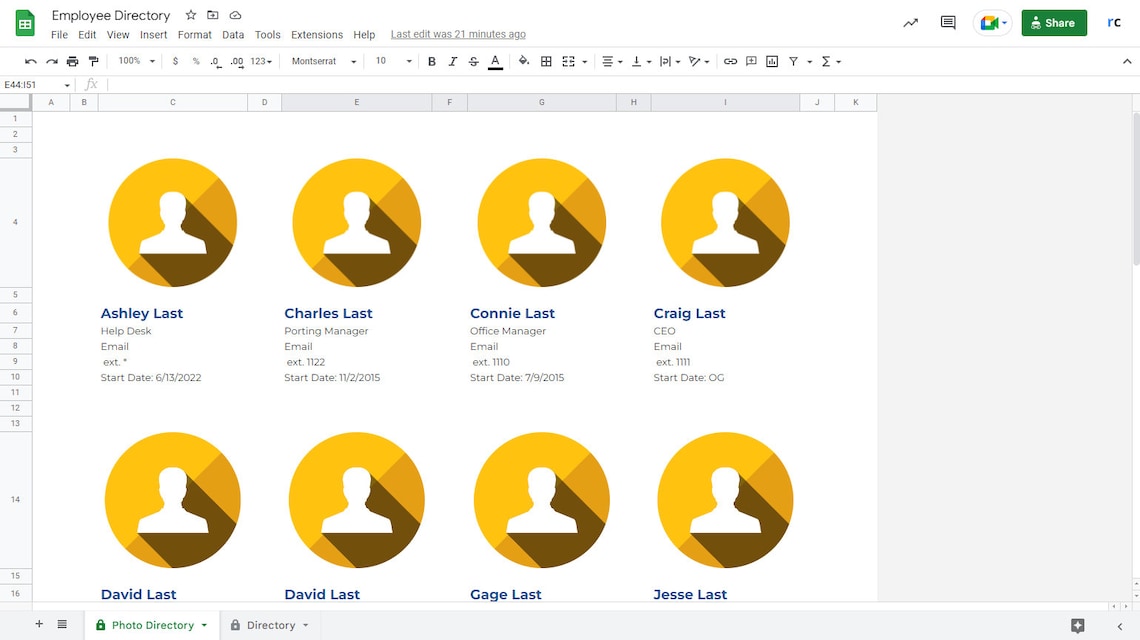This screenshot has width=1140, height=640.
Task: Open the Tools menu
Action: pos(268,34)
